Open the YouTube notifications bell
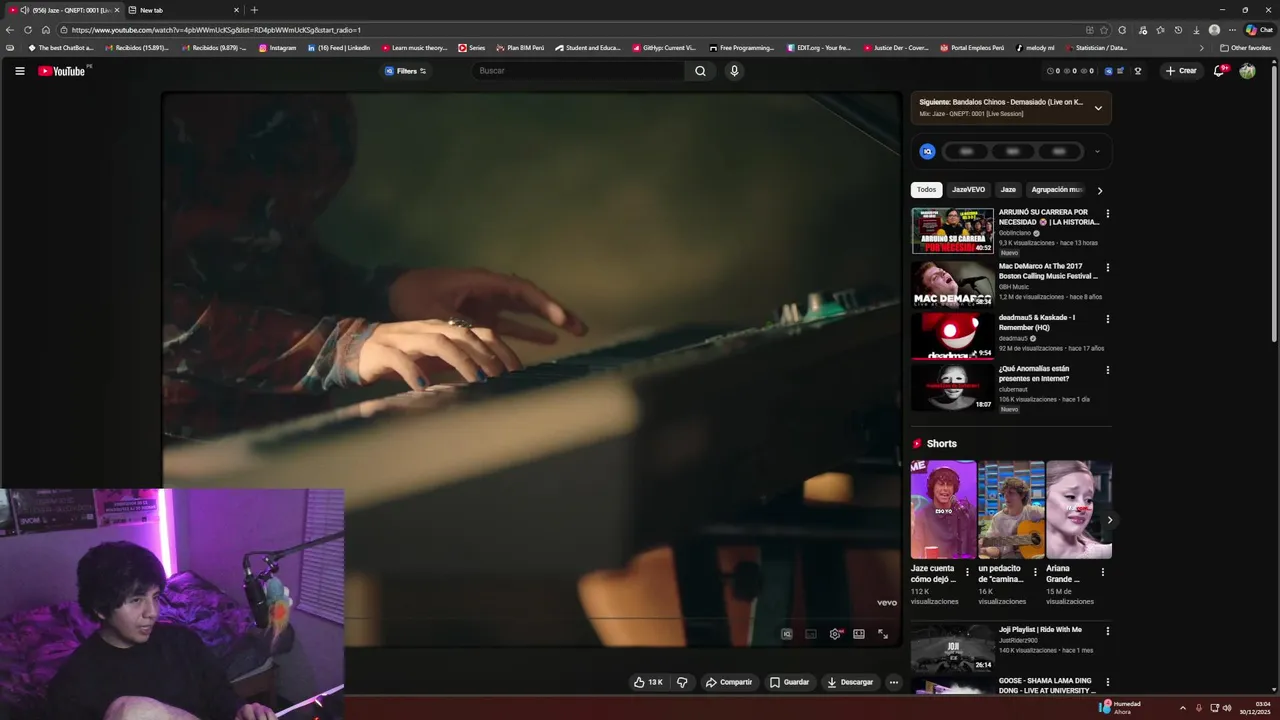This screenshot has height=720, width=1280. [x=1218, y=71]
